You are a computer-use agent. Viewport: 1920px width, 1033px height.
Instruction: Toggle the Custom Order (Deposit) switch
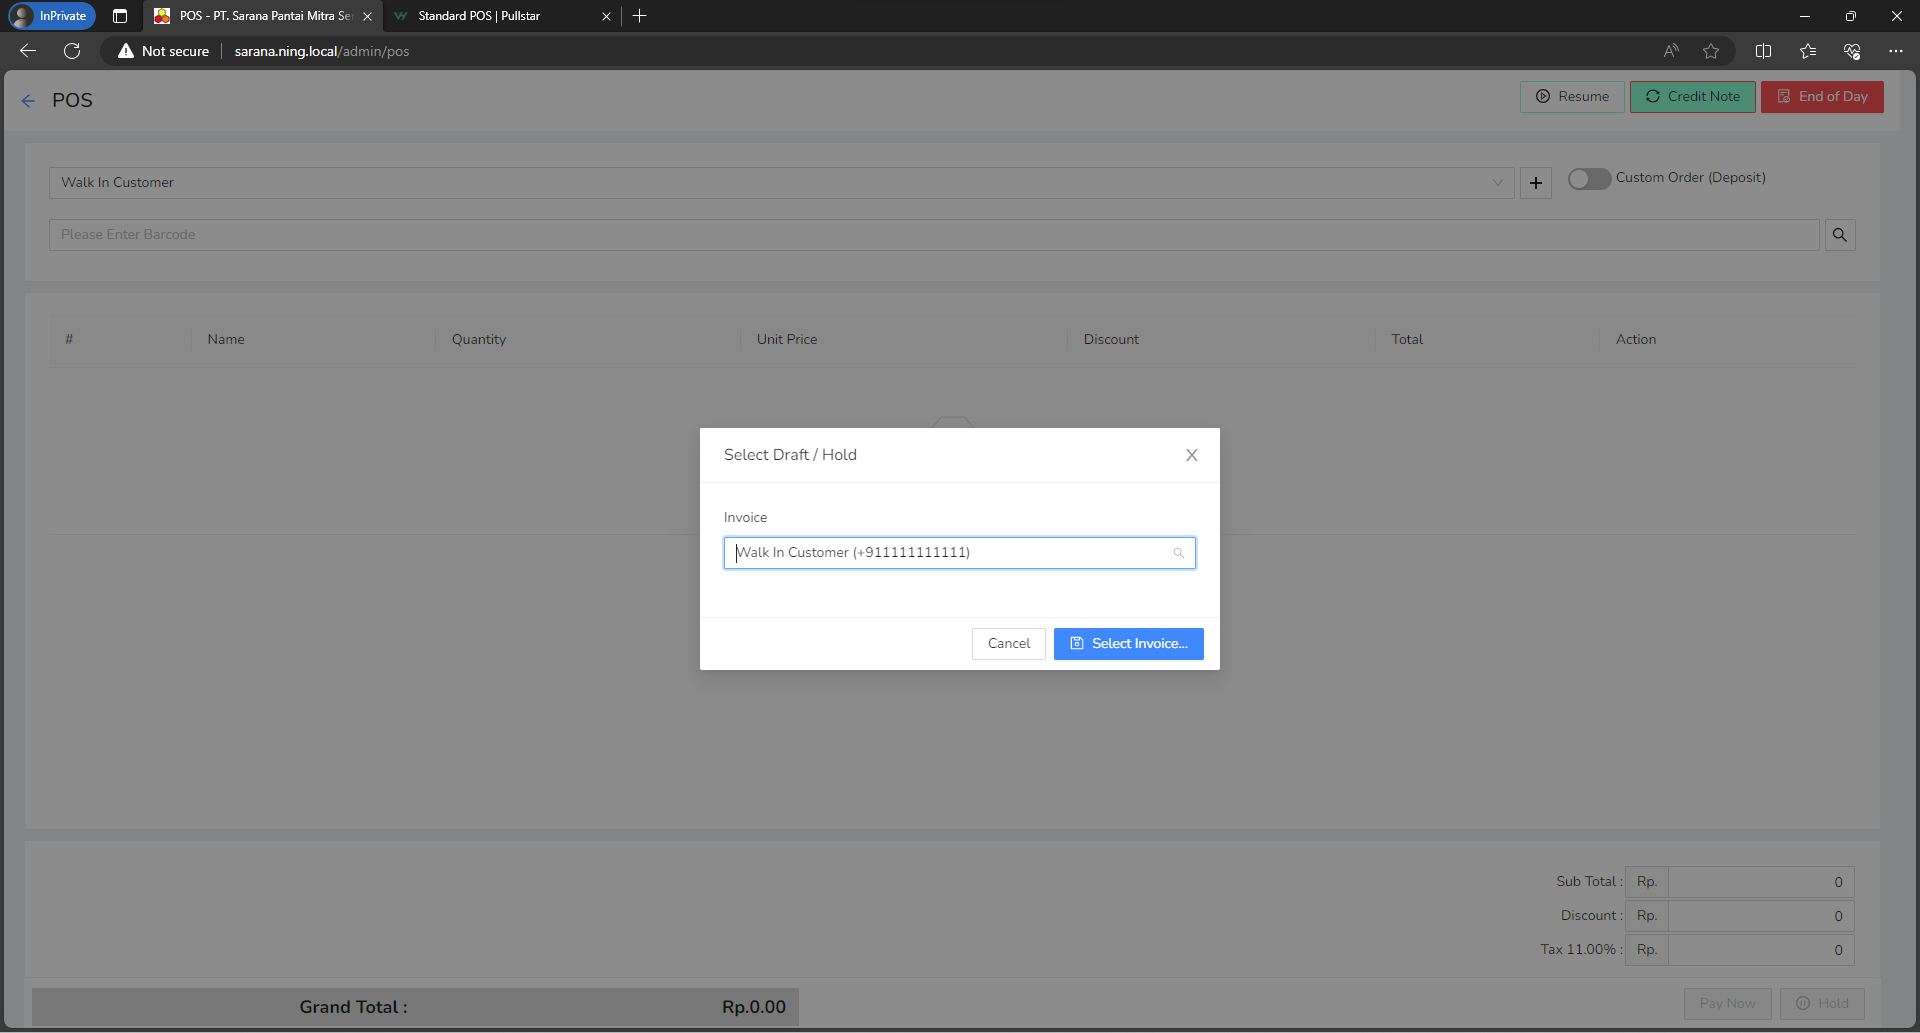coord(1588,179)
